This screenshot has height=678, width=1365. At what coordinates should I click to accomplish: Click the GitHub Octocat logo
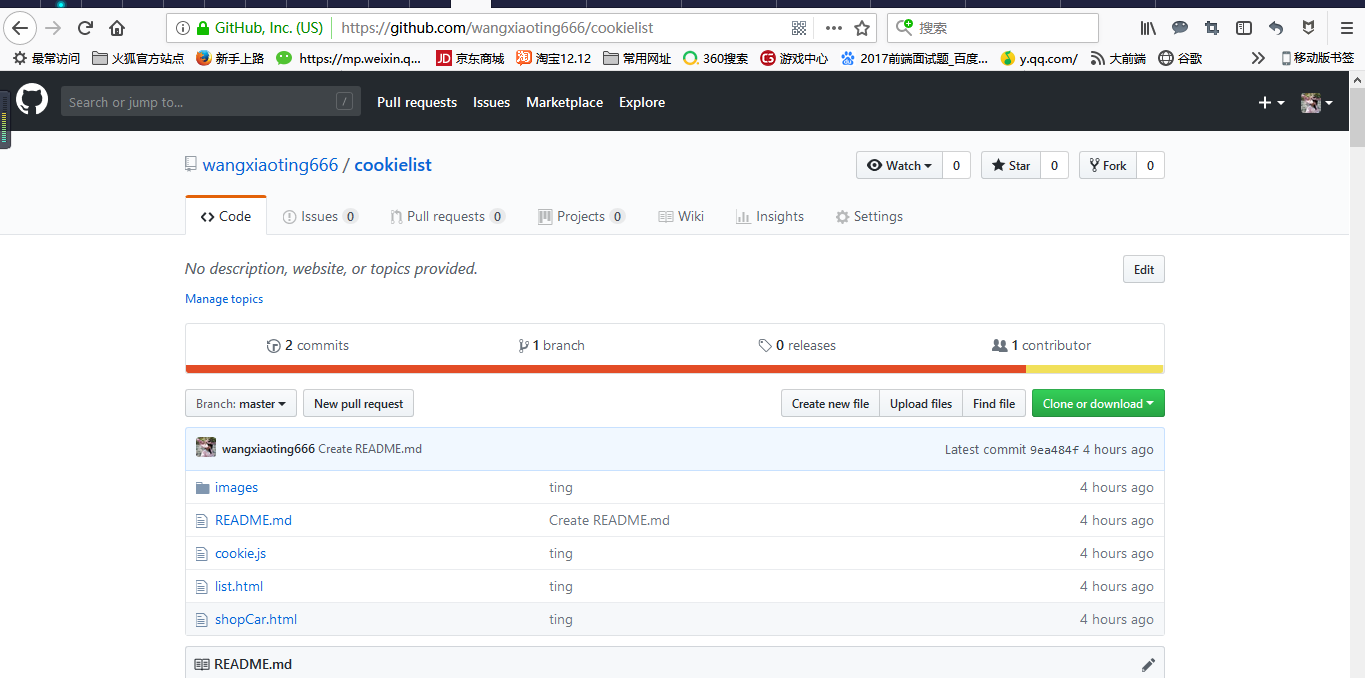point(32,101)
